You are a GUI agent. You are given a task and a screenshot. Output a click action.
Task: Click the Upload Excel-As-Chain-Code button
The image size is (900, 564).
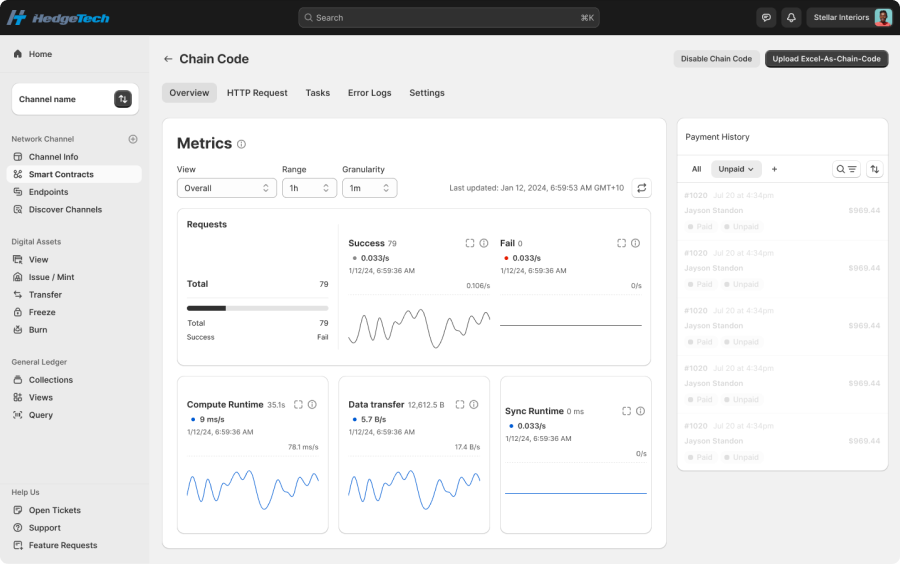click(826, 59)
